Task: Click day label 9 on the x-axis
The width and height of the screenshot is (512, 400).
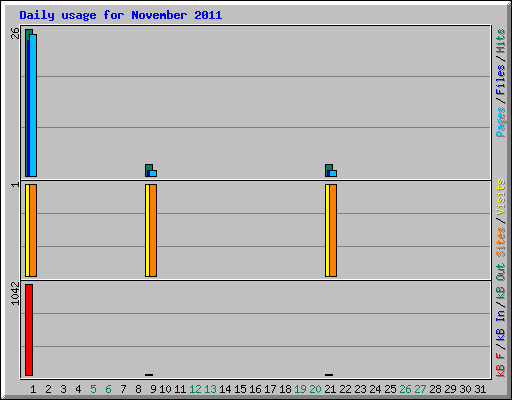Action: (153, 389)
